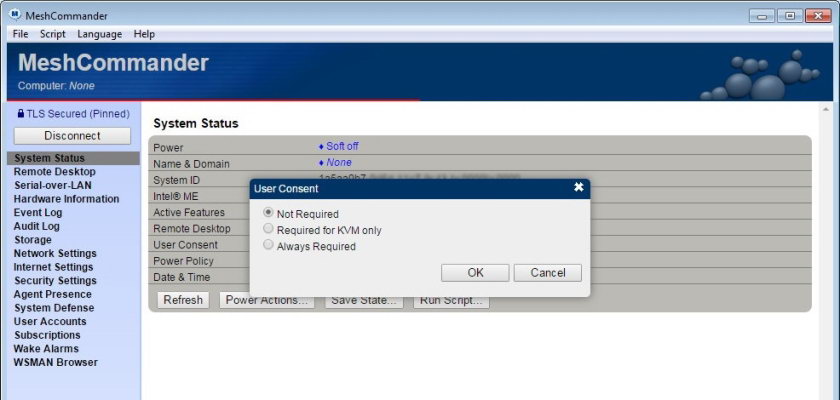Click the Intel® ME row label
The width and height of the screenshot is (840, 400).
tap(176, 196)
